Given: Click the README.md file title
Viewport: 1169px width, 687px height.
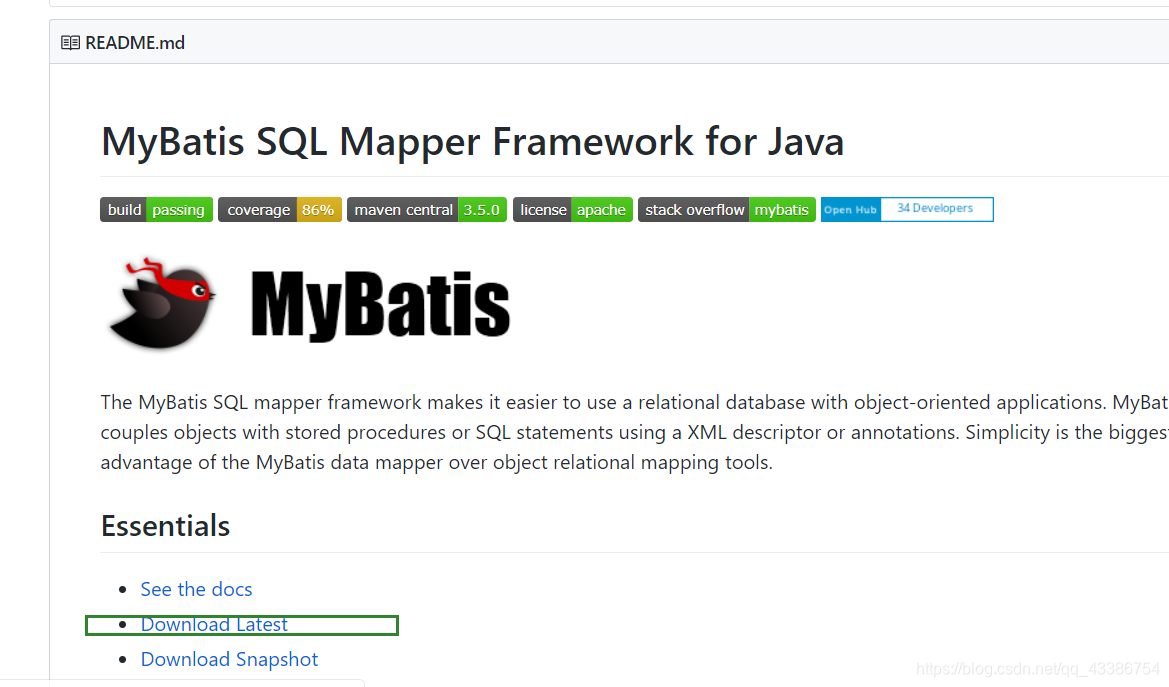Looking at the screenshot, I should tap(135, 43).
